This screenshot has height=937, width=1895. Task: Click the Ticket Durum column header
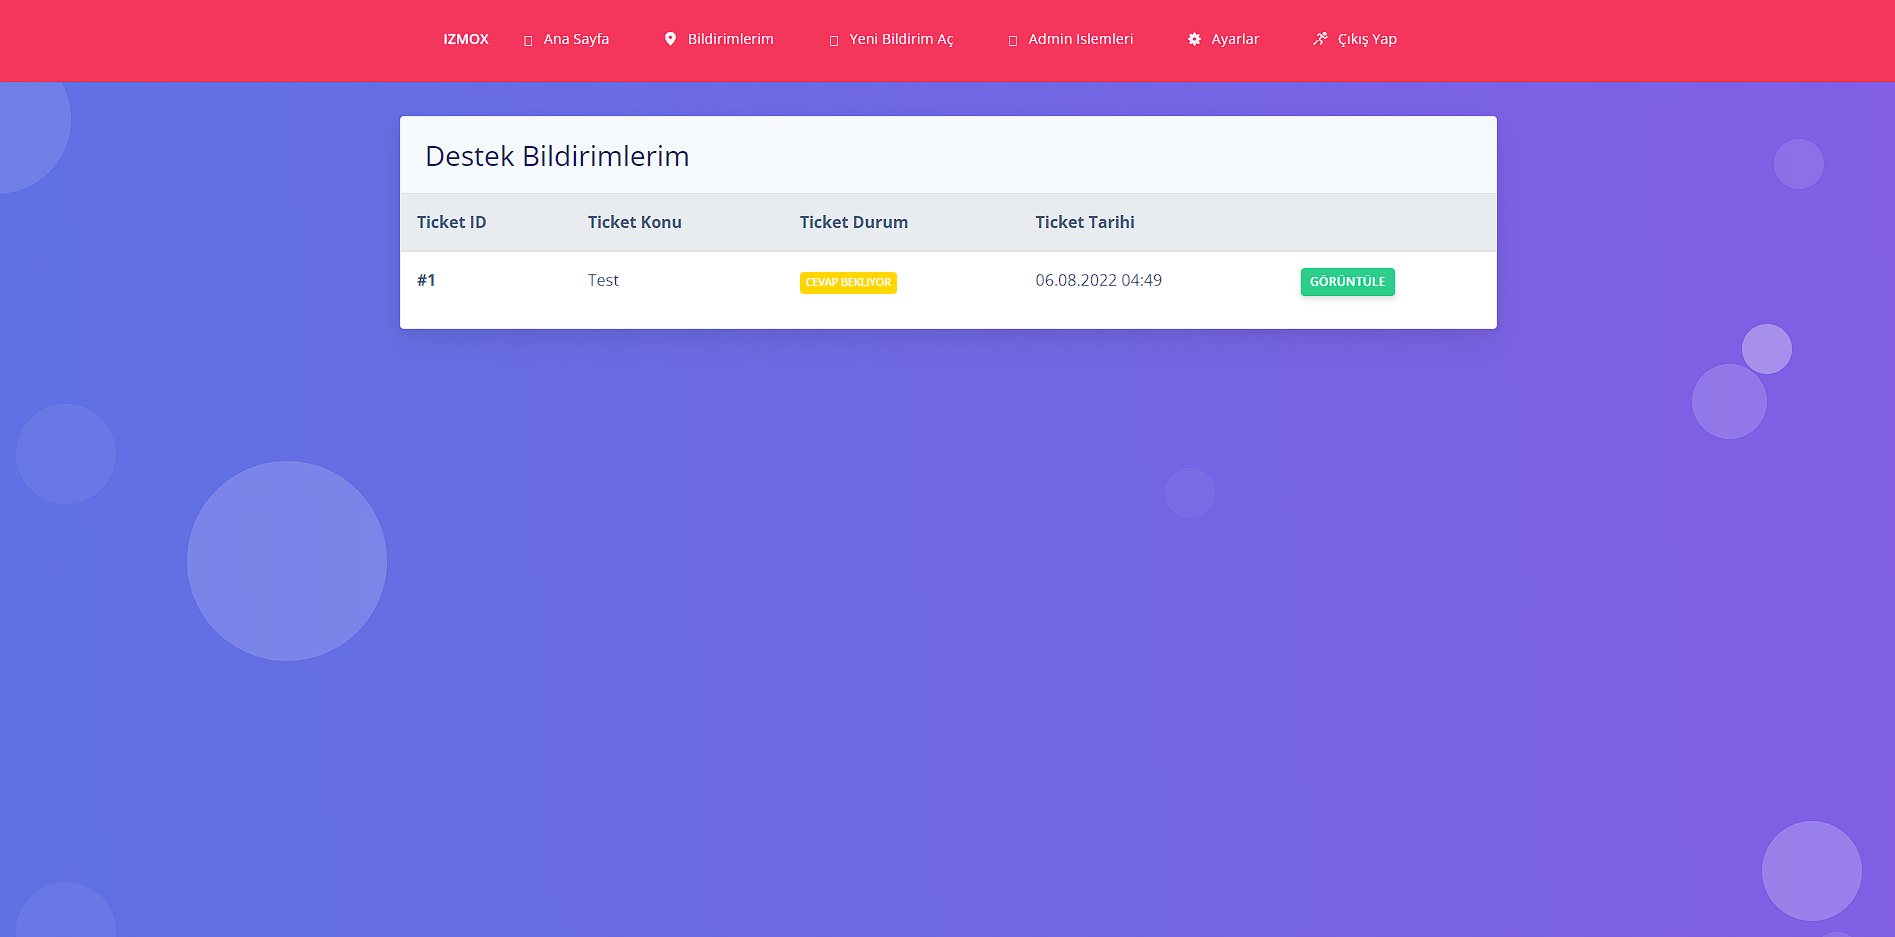click(x=853, y=222)
